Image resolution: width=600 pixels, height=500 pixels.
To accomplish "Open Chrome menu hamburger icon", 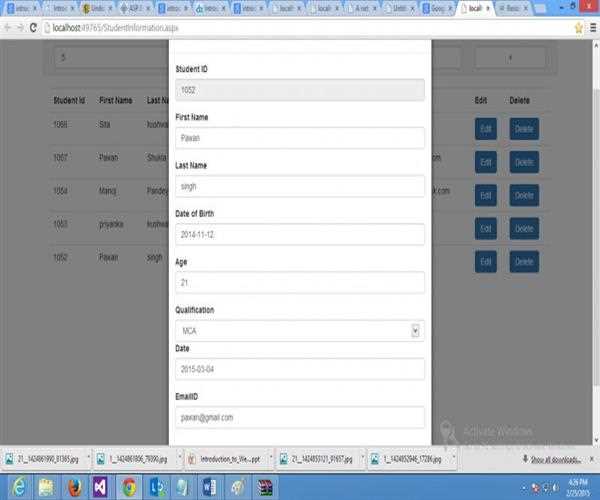I will point(592,27).
